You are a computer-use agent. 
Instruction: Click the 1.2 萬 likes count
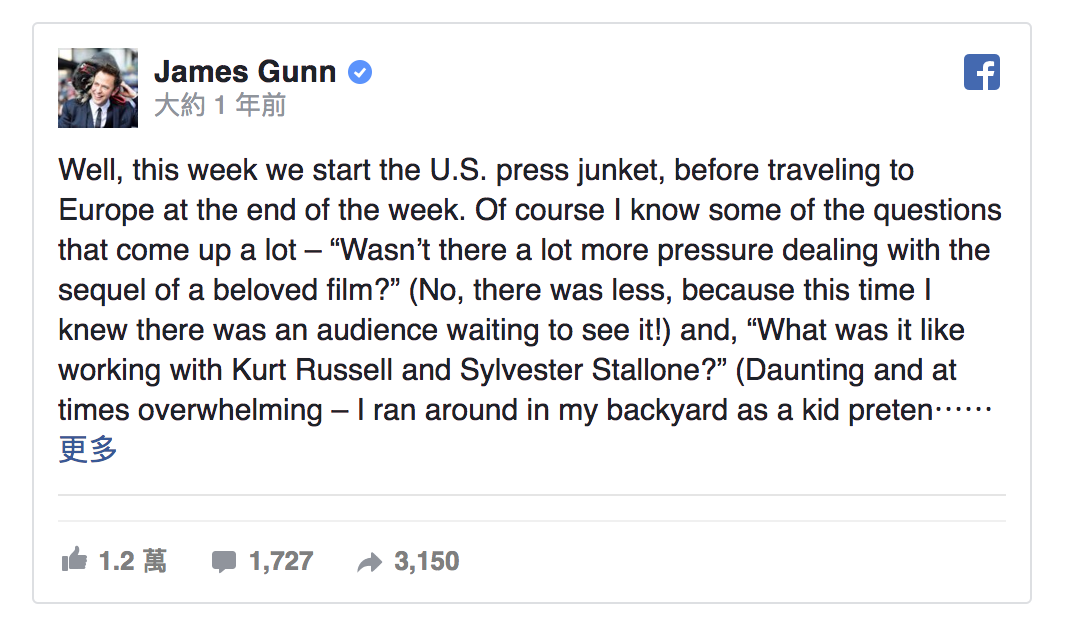[132, 561]
